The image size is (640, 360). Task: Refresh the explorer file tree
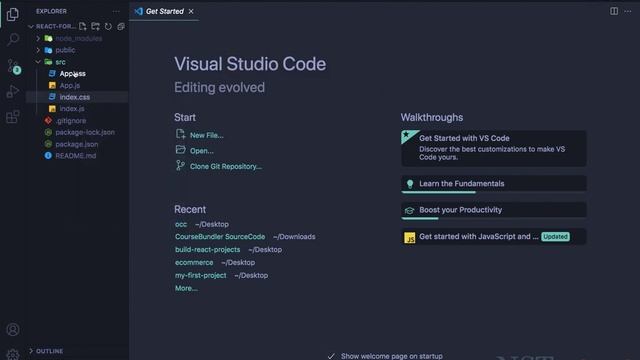[x=108, y=27]
